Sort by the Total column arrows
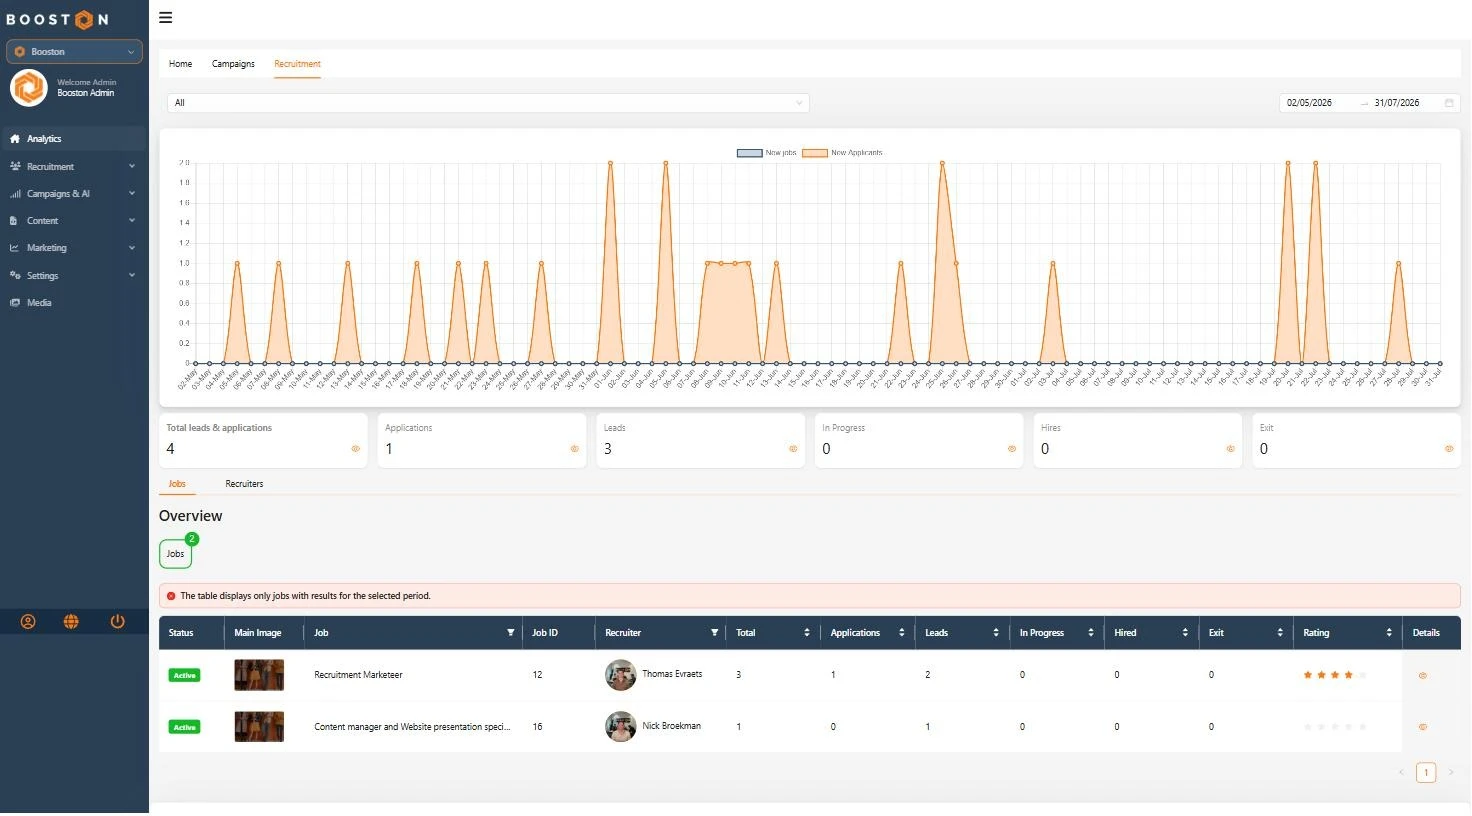This screenshot has width=1472, height=816. 807,633
